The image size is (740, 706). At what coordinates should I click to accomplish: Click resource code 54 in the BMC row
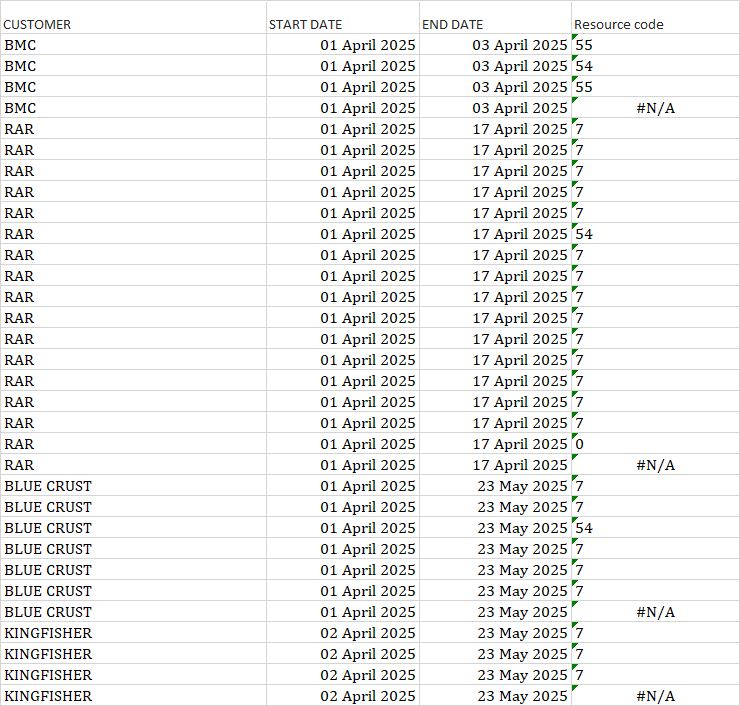[x=656, y=66]
